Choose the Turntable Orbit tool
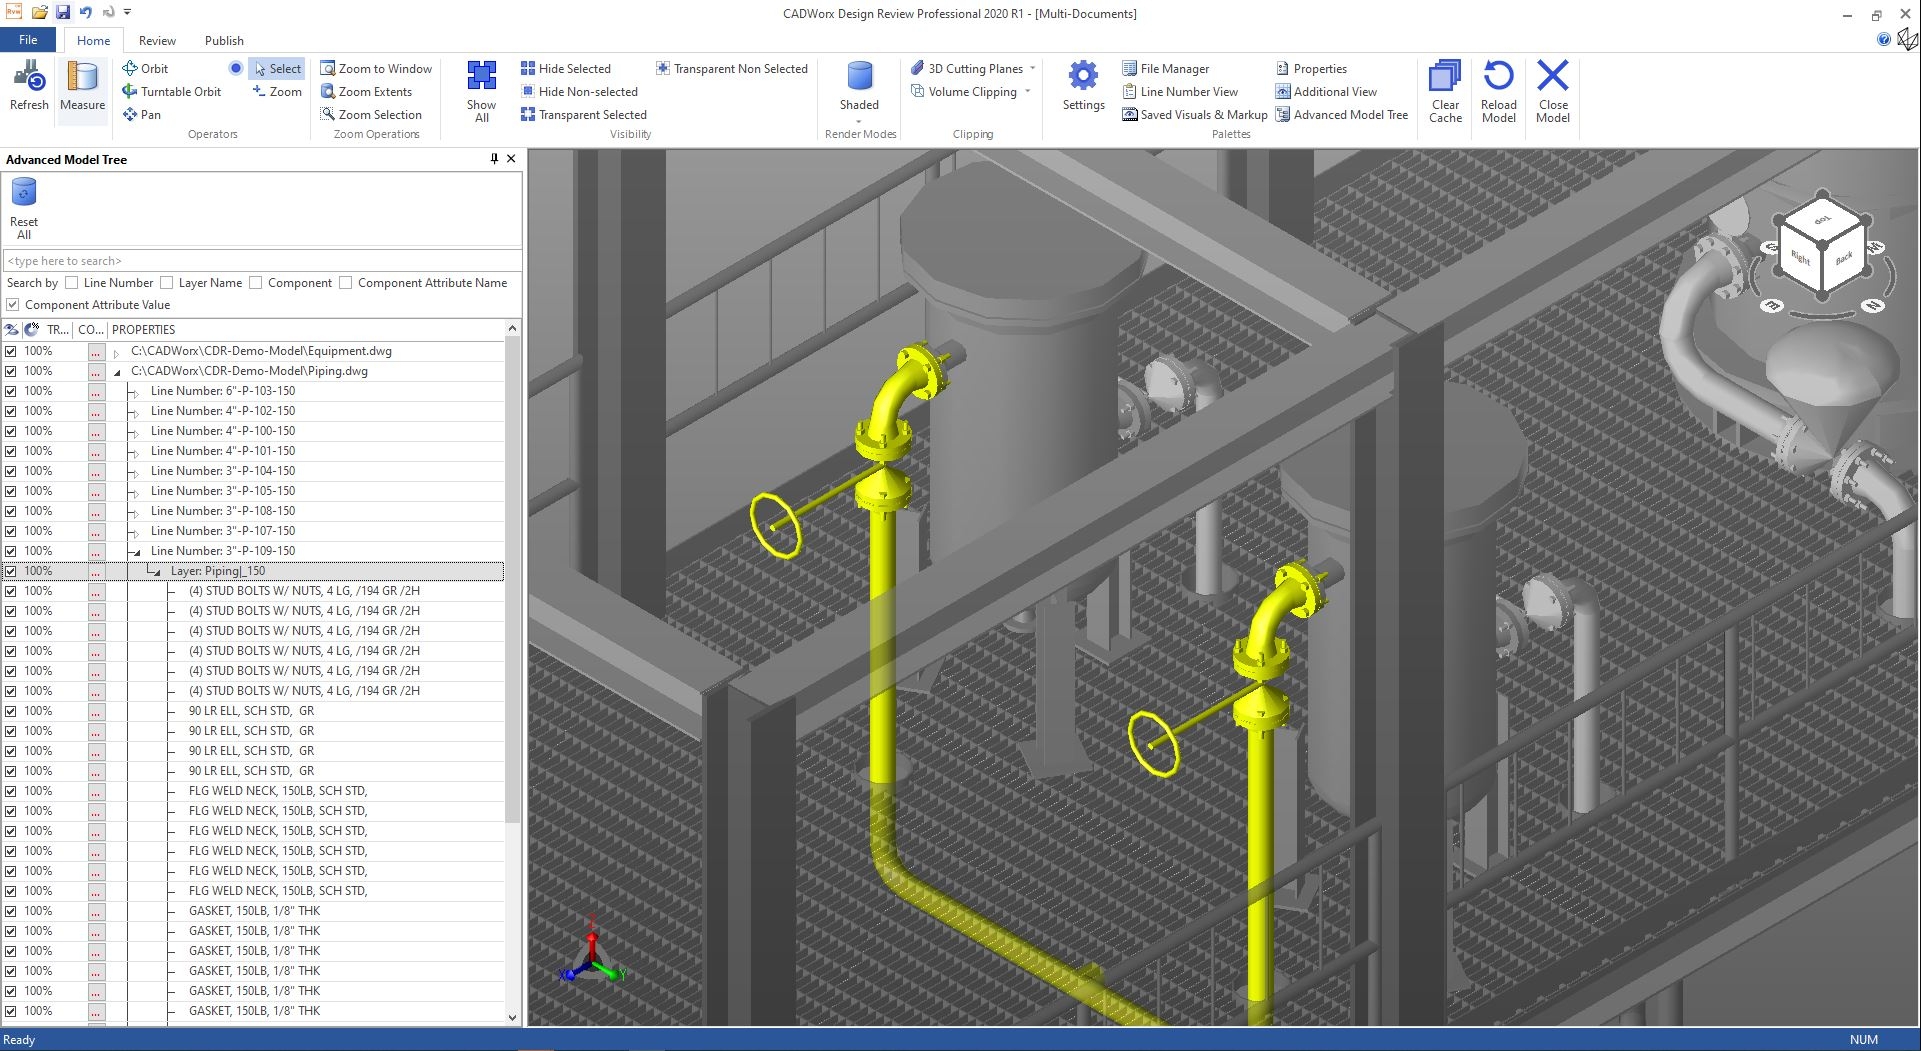 (171, 91)
